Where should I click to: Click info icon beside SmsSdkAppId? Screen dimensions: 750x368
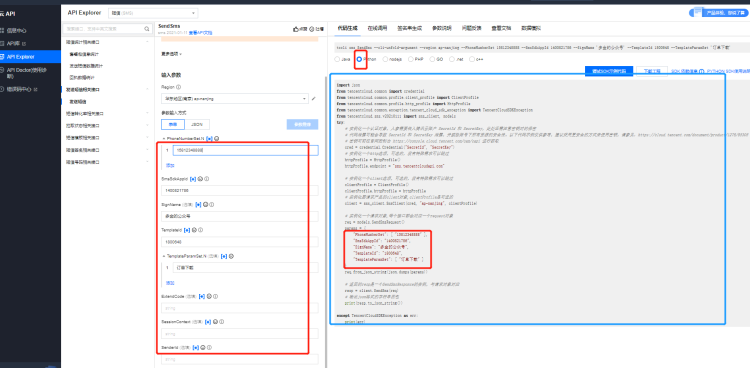click(x=207, y=179)
